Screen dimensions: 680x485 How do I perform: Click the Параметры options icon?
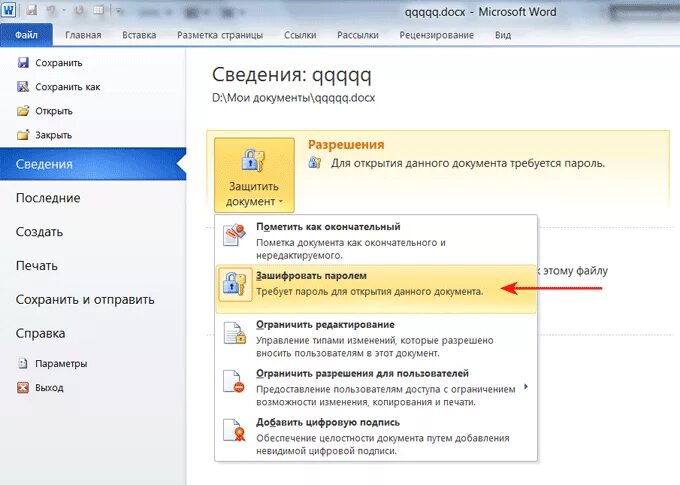click(x=23, y=363)
